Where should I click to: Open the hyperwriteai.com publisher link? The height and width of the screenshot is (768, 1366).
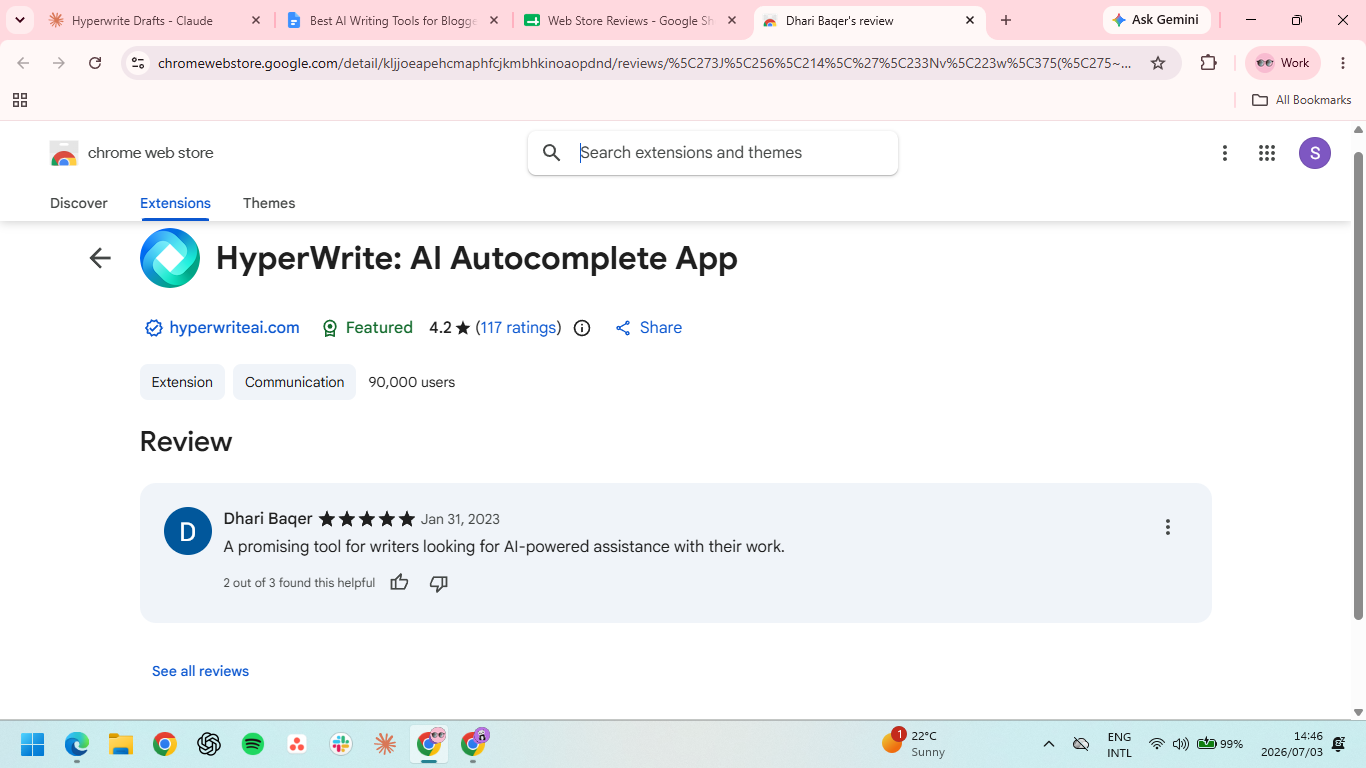(234, 328)
